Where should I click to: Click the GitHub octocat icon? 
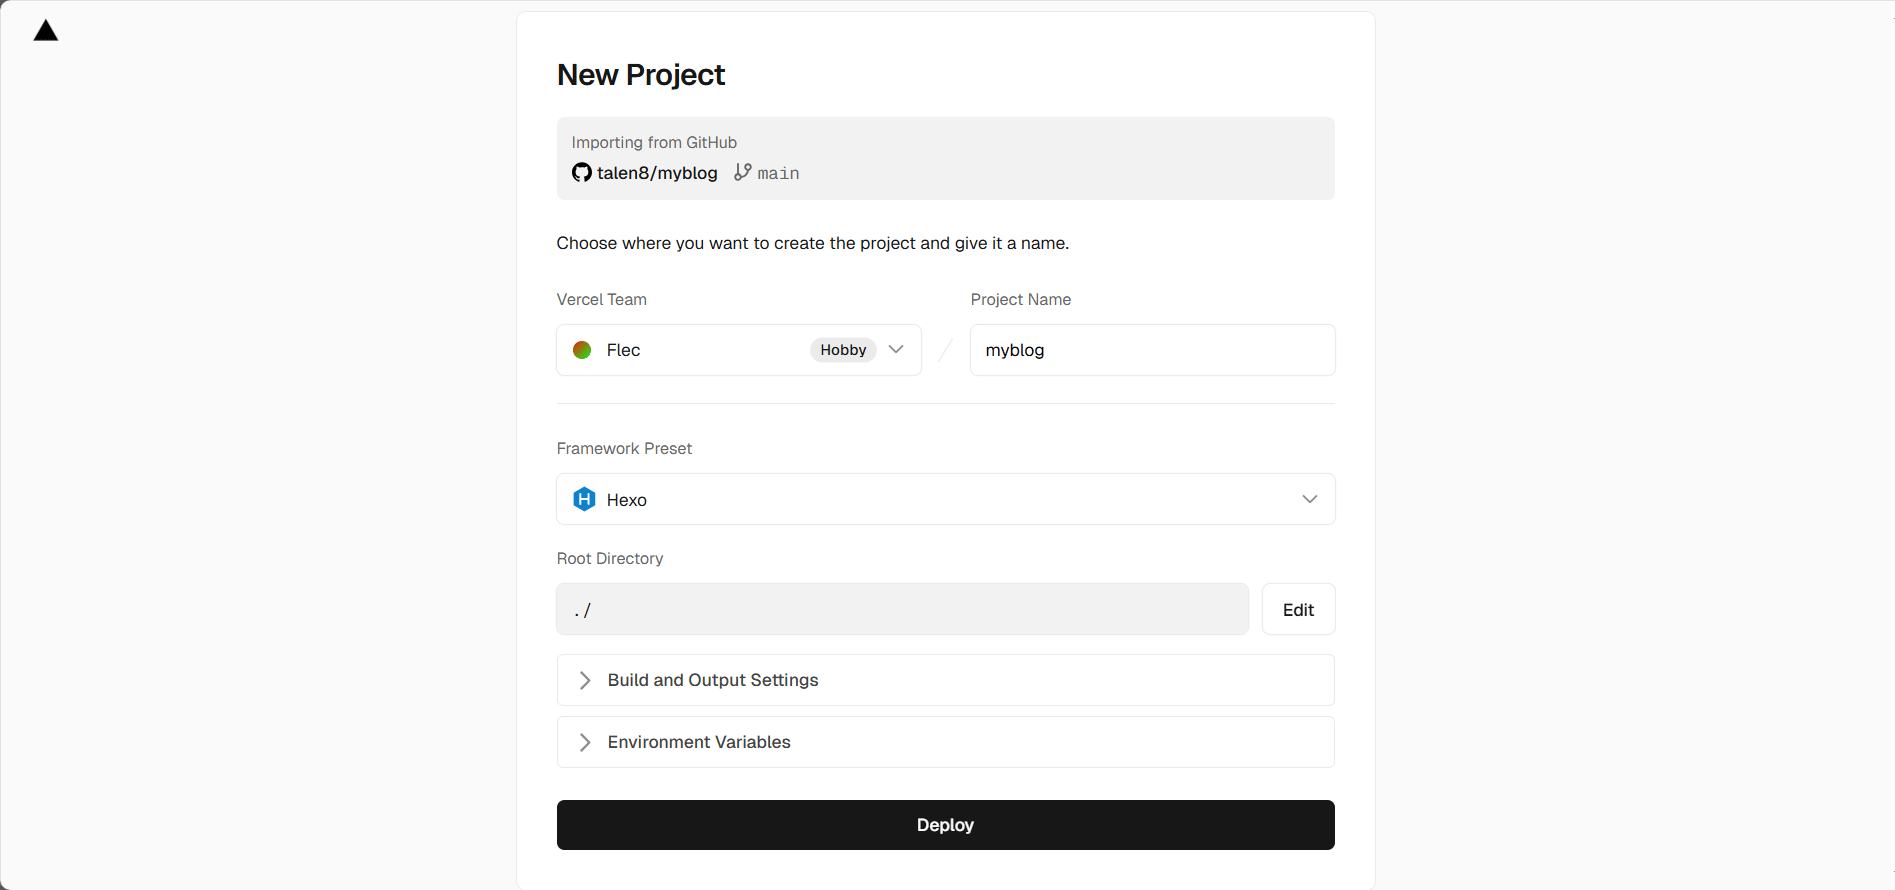[x=581, y=173]
